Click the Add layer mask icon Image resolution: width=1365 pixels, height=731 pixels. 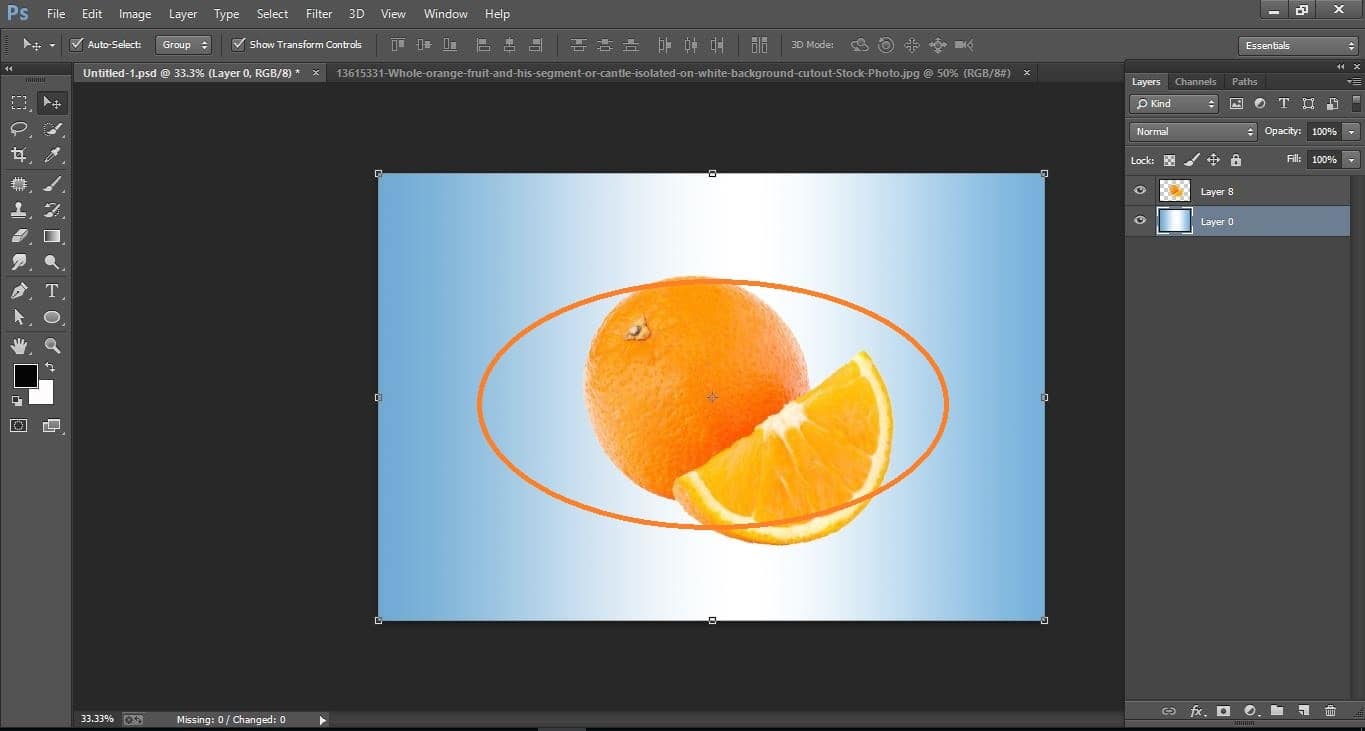[x=1223, y=711]
